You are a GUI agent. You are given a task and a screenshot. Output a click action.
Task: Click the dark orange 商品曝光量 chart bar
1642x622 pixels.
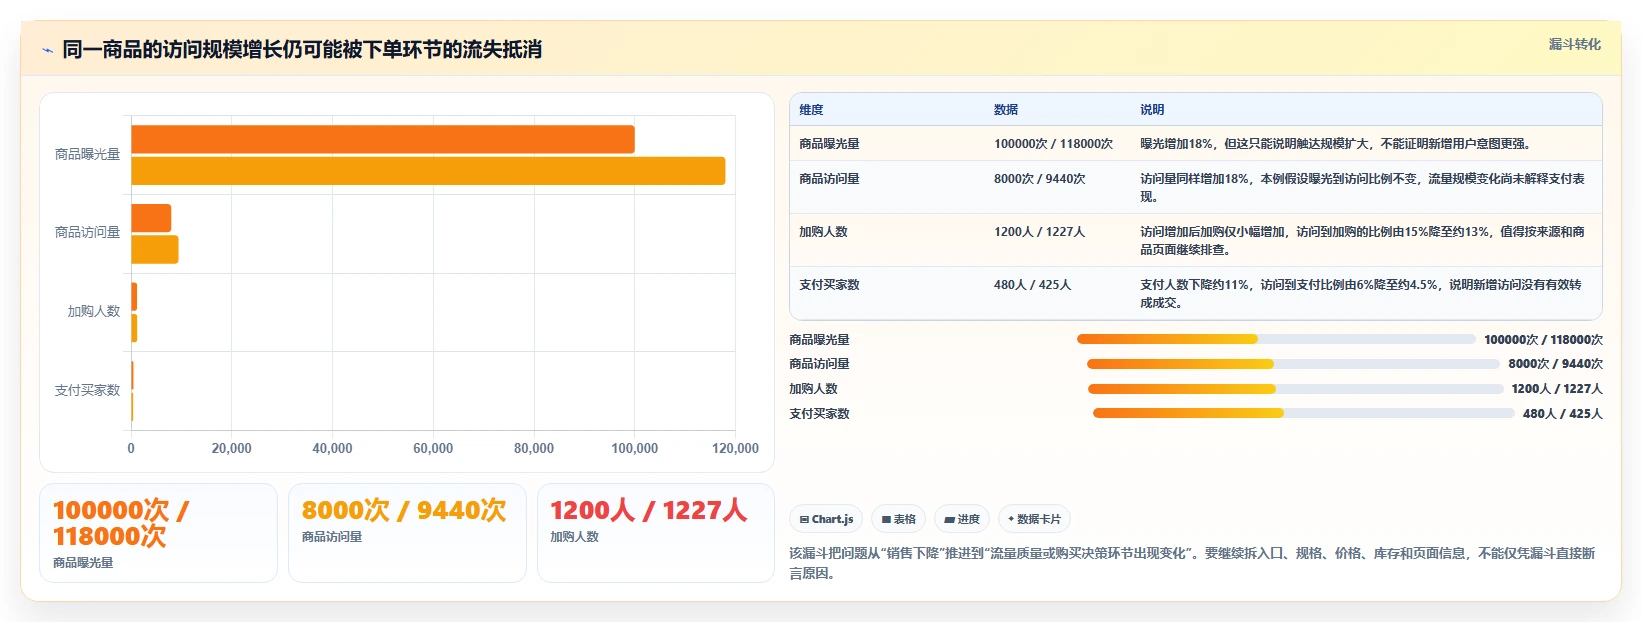(x=383, y=139)
